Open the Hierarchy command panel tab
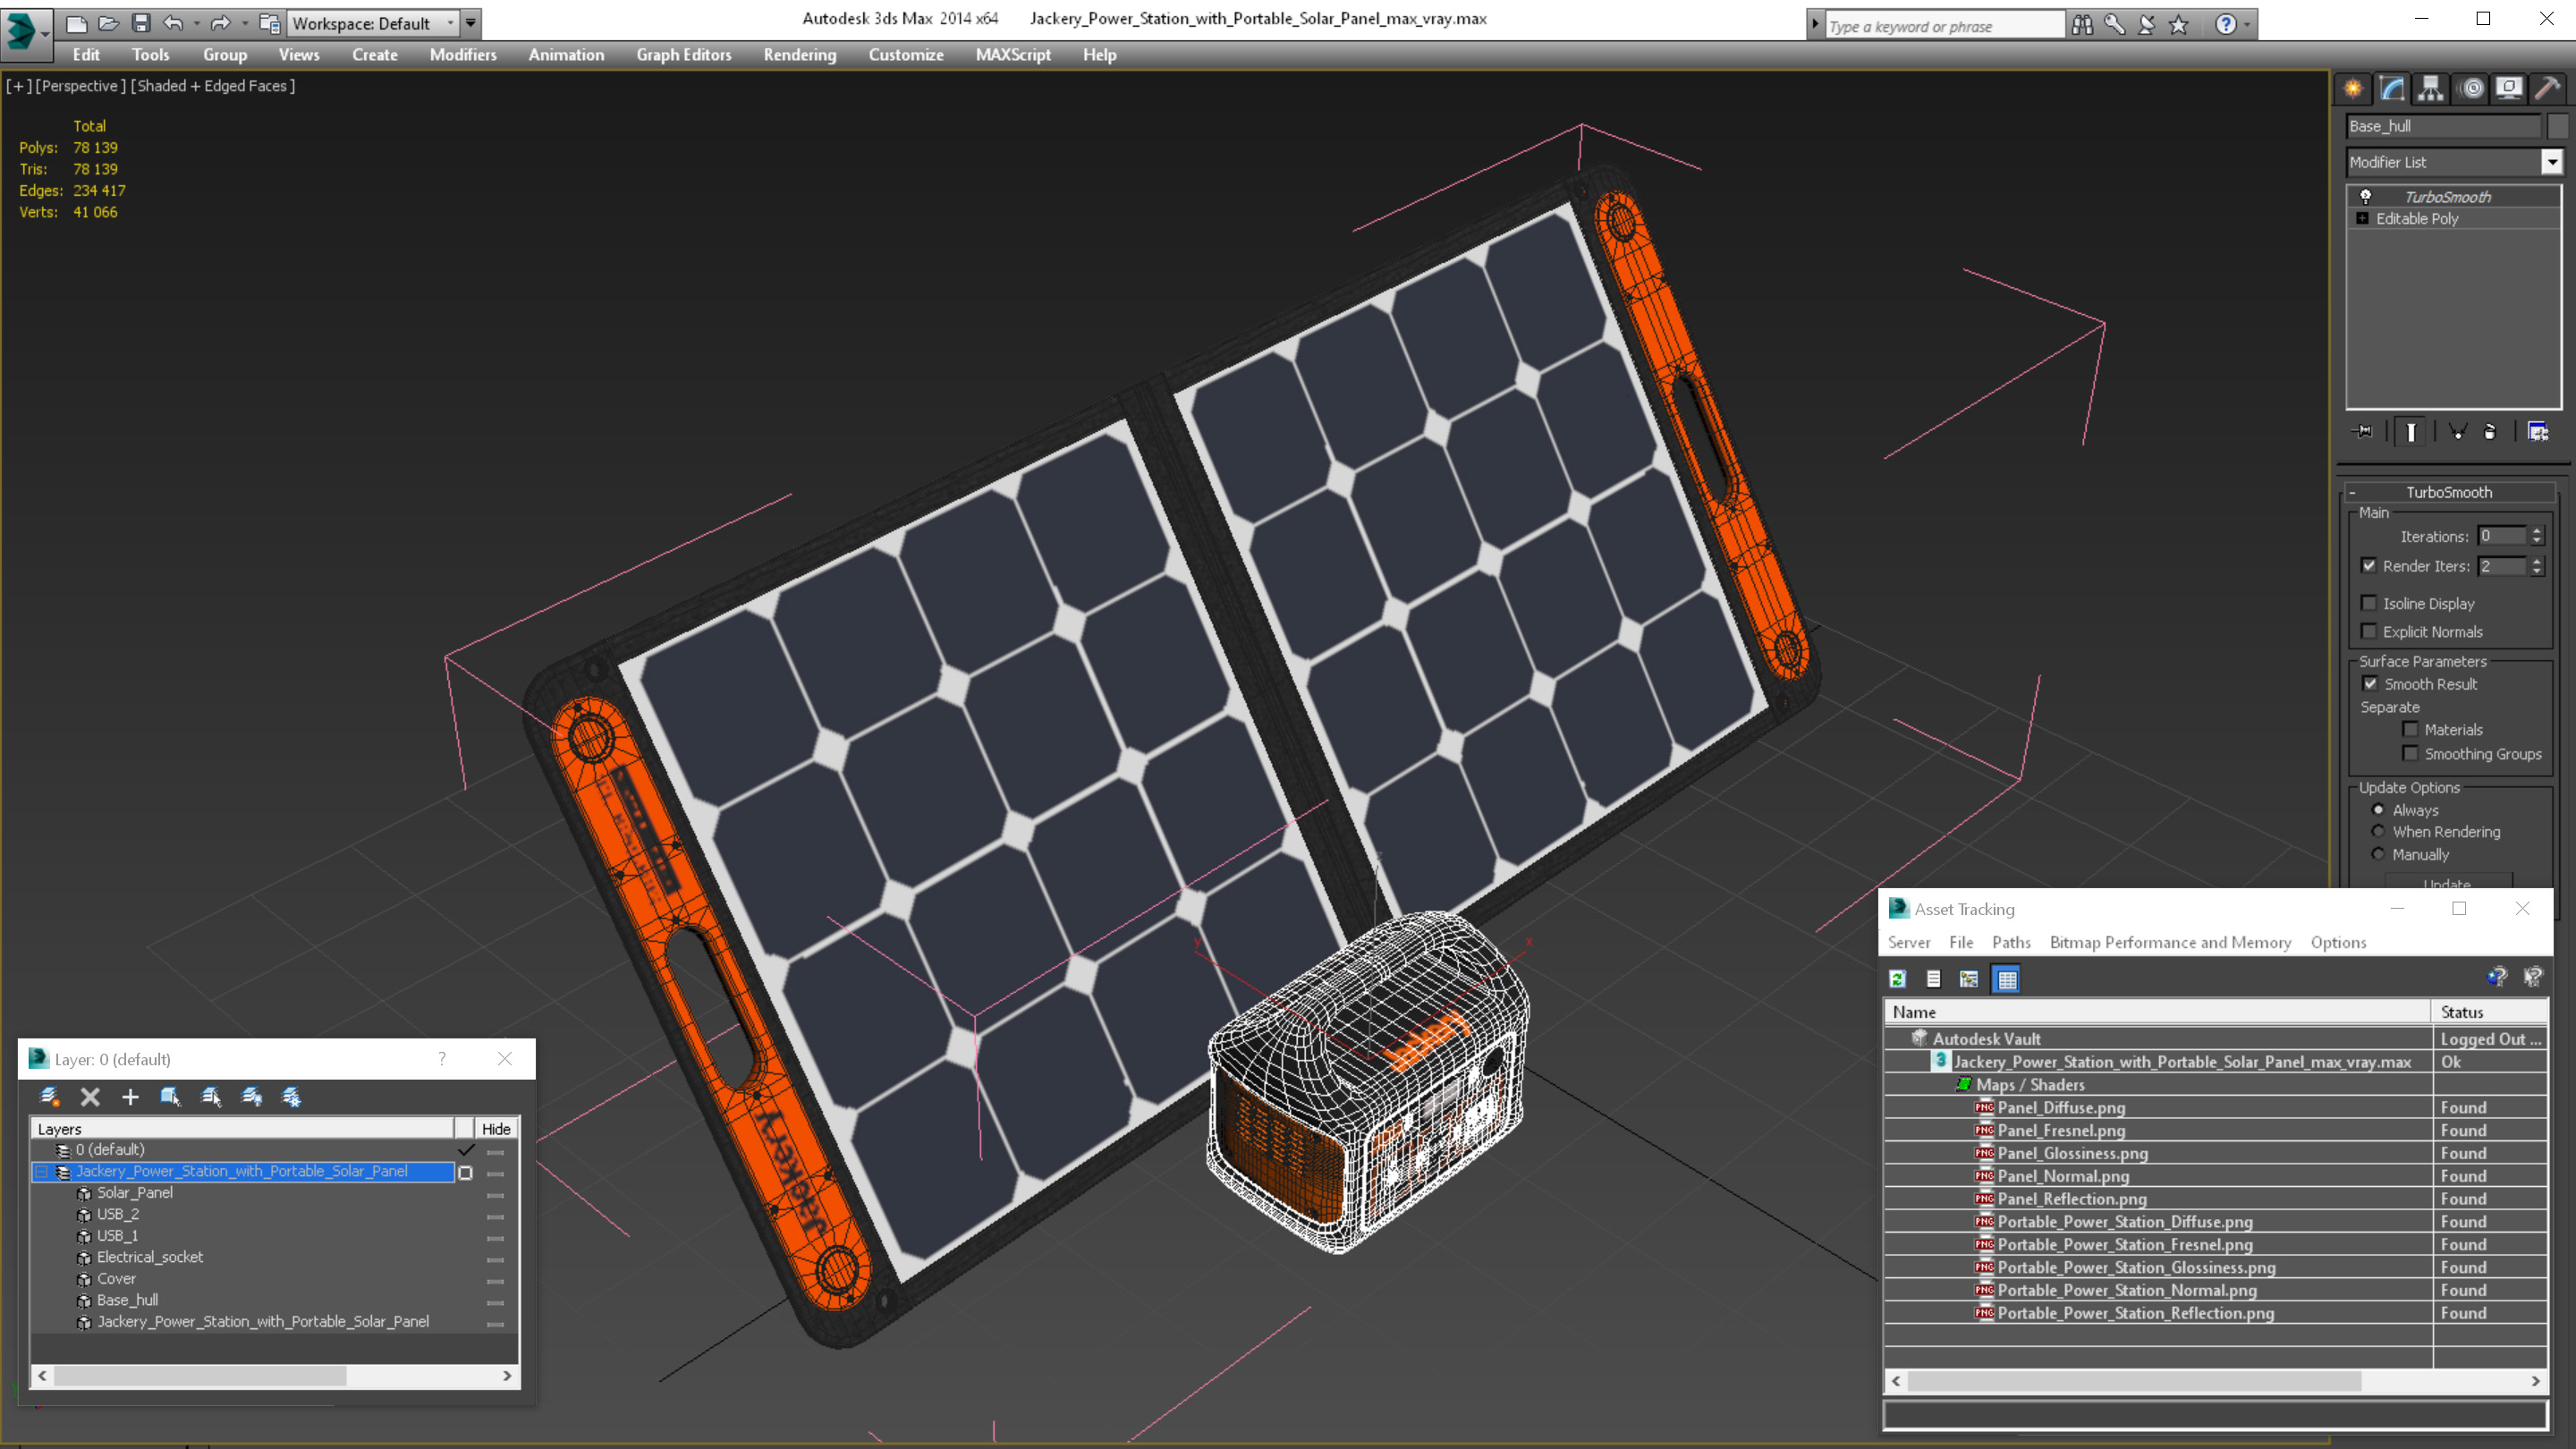The width and height of the screenshot is (2576, 1449). pyautogui.click(x=2431, y=88)
